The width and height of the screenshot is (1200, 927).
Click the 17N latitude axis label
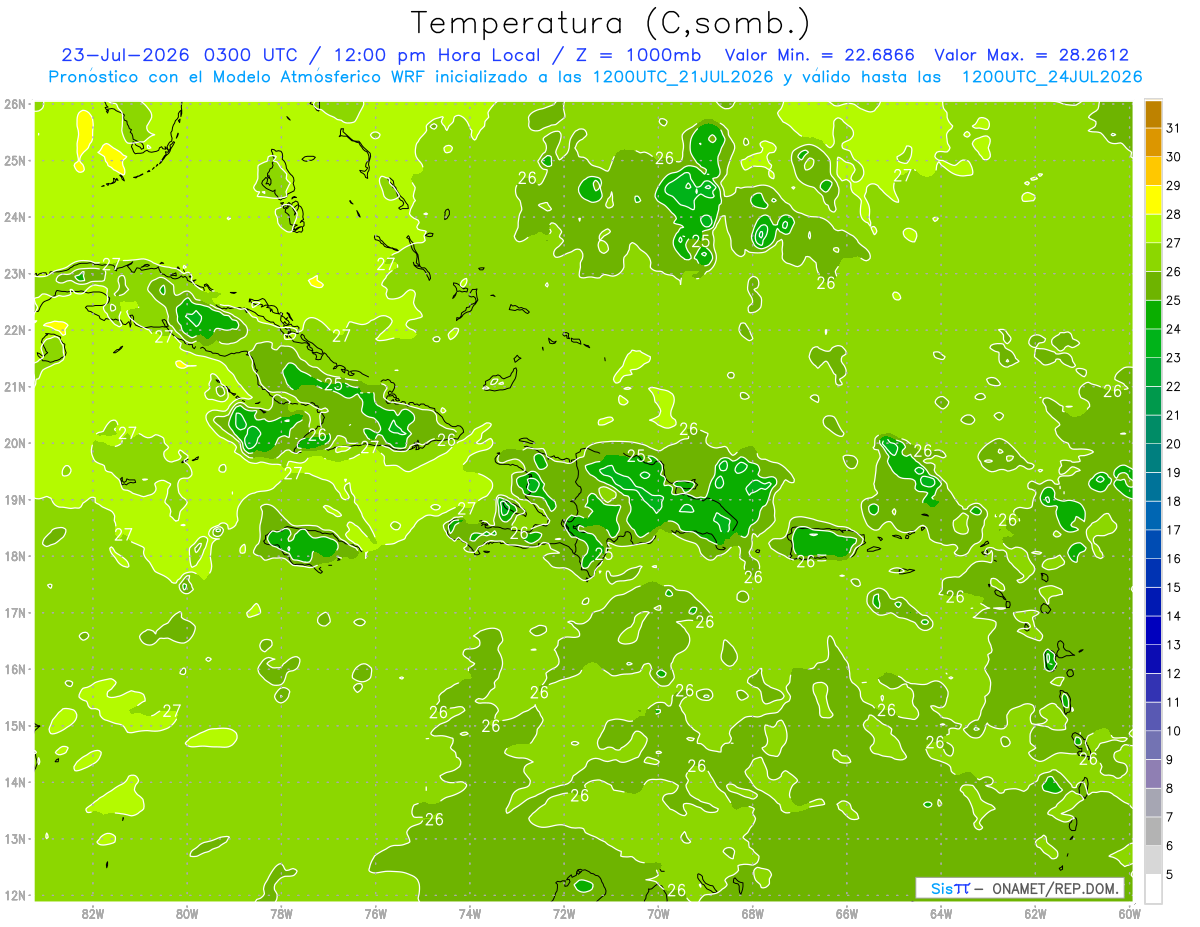[14, 612]
